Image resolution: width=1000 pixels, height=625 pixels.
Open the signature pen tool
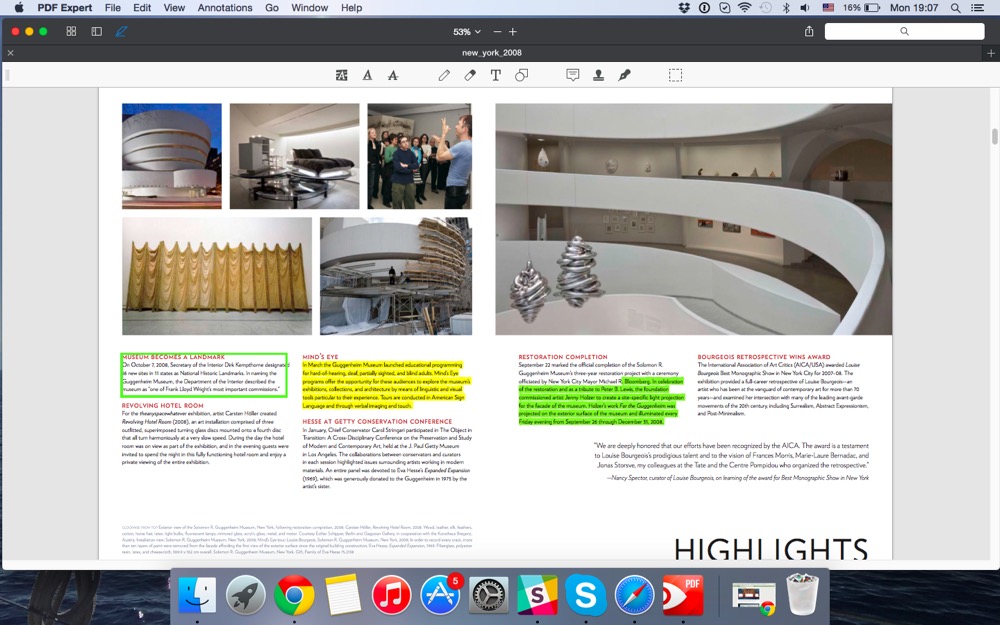[x=624, y=75]
